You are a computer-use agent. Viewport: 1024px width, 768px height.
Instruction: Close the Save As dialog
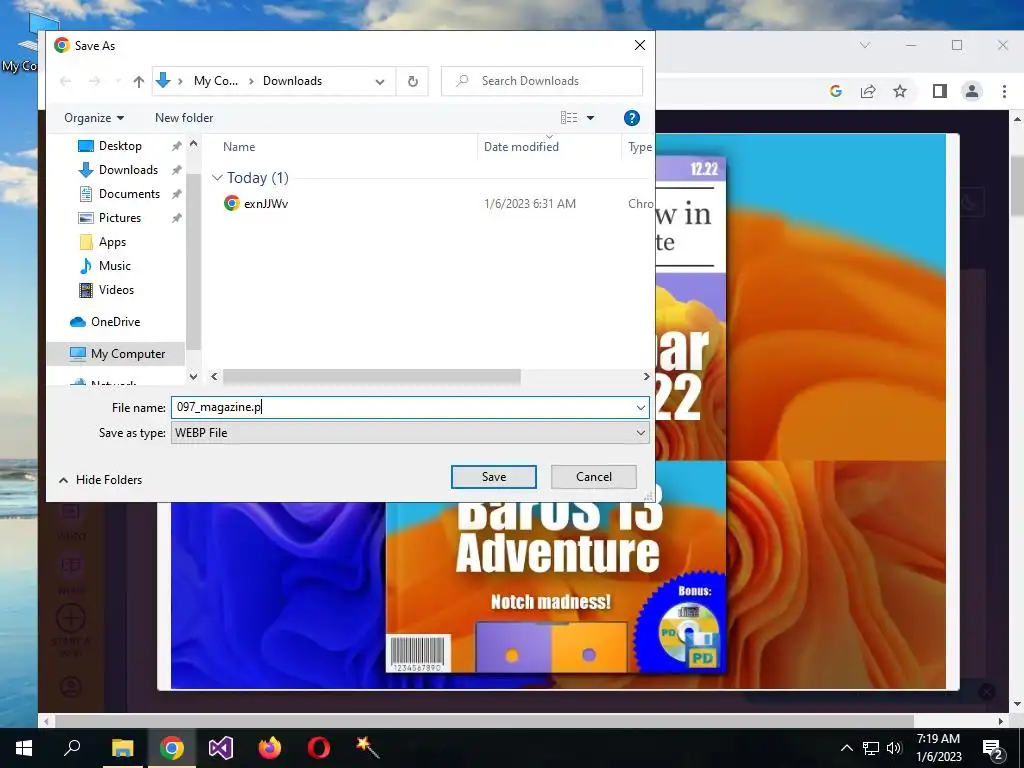tap(640, 45)
